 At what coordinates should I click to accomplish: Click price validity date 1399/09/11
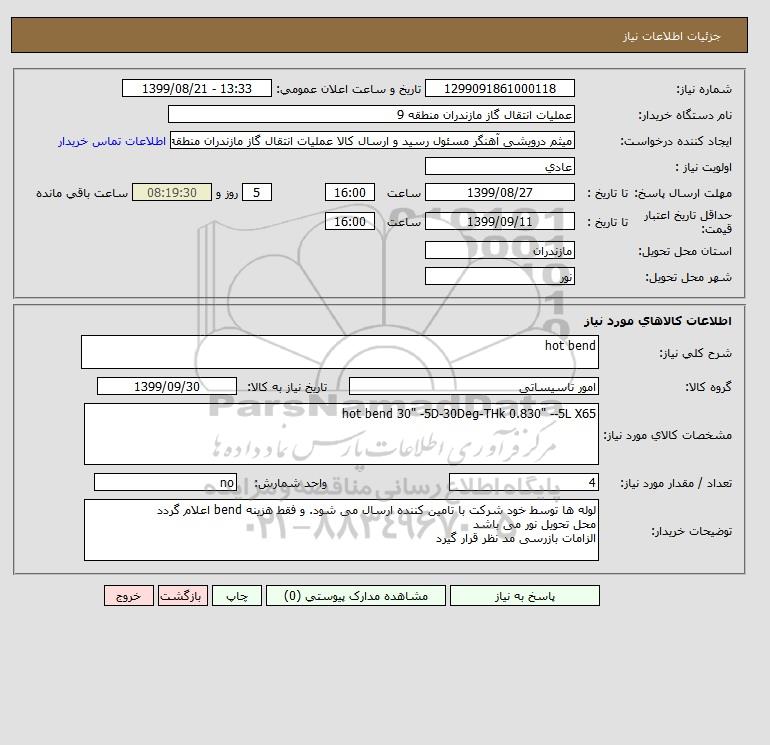(499, 221)
